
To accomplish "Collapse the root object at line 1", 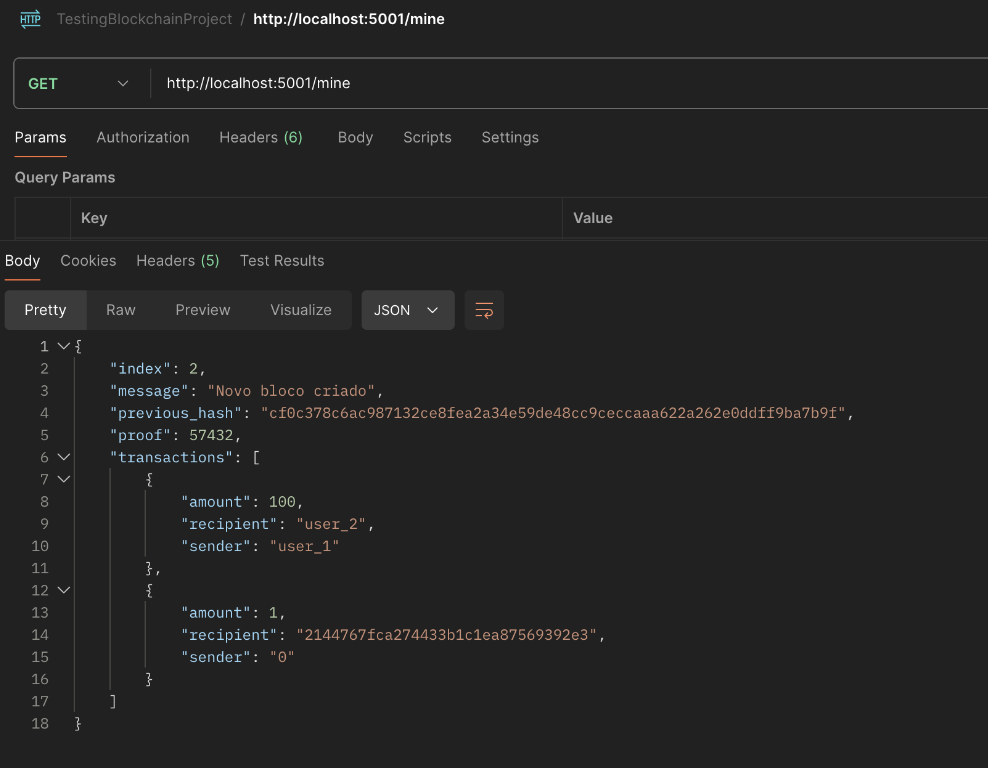I will [x=64, y=346].
